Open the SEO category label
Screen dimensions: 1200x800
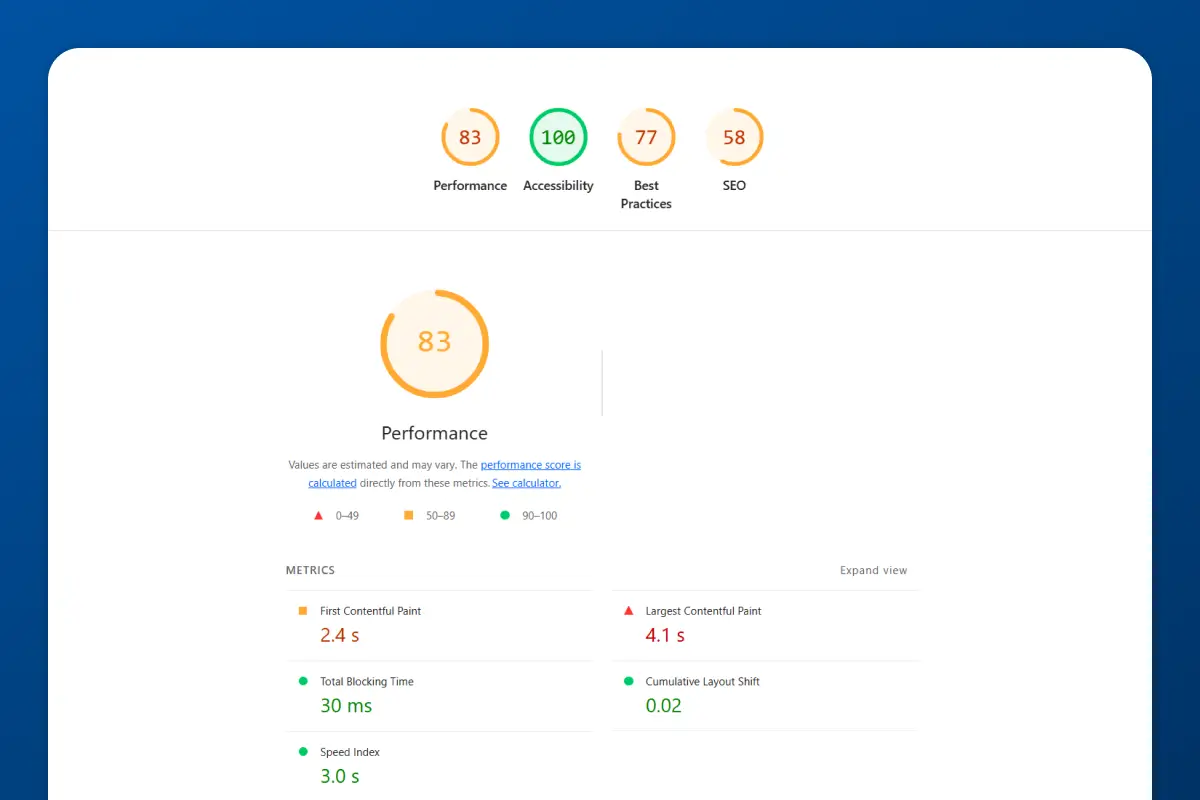[734, 185]
